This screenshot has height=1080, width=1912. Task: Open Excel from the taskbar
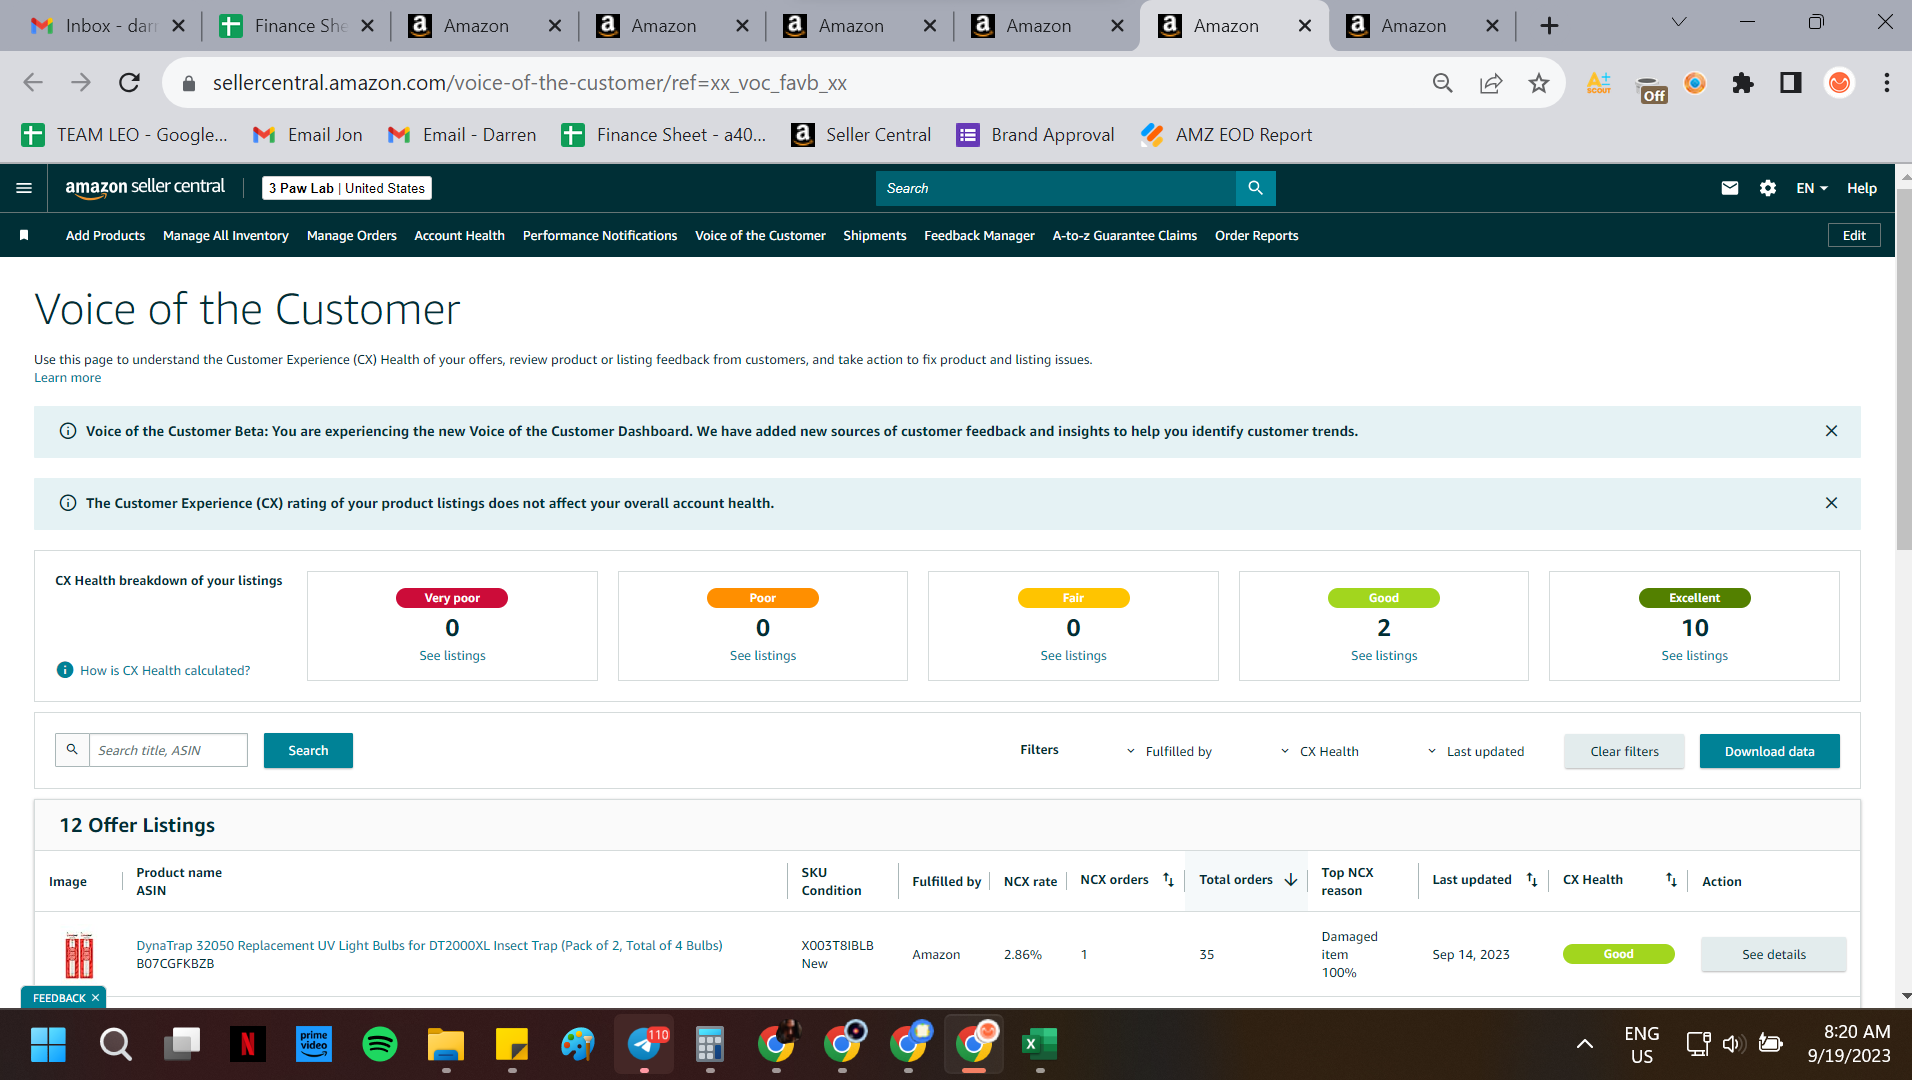click(x=1039, y=1044)
